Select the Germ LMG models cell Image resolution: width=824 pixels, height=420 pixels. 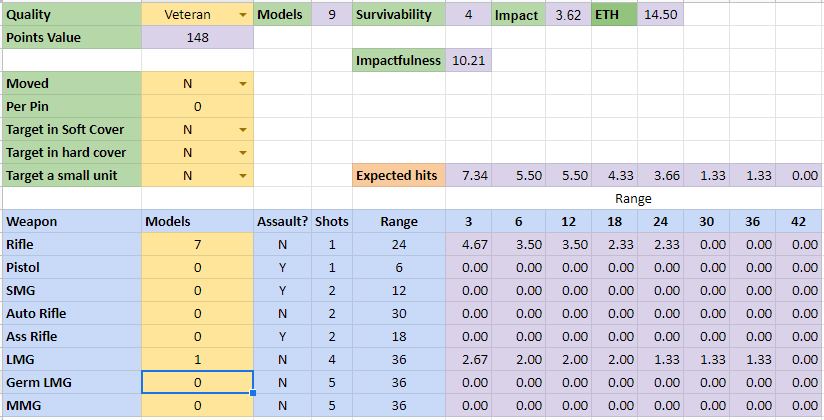pos(197,382)
